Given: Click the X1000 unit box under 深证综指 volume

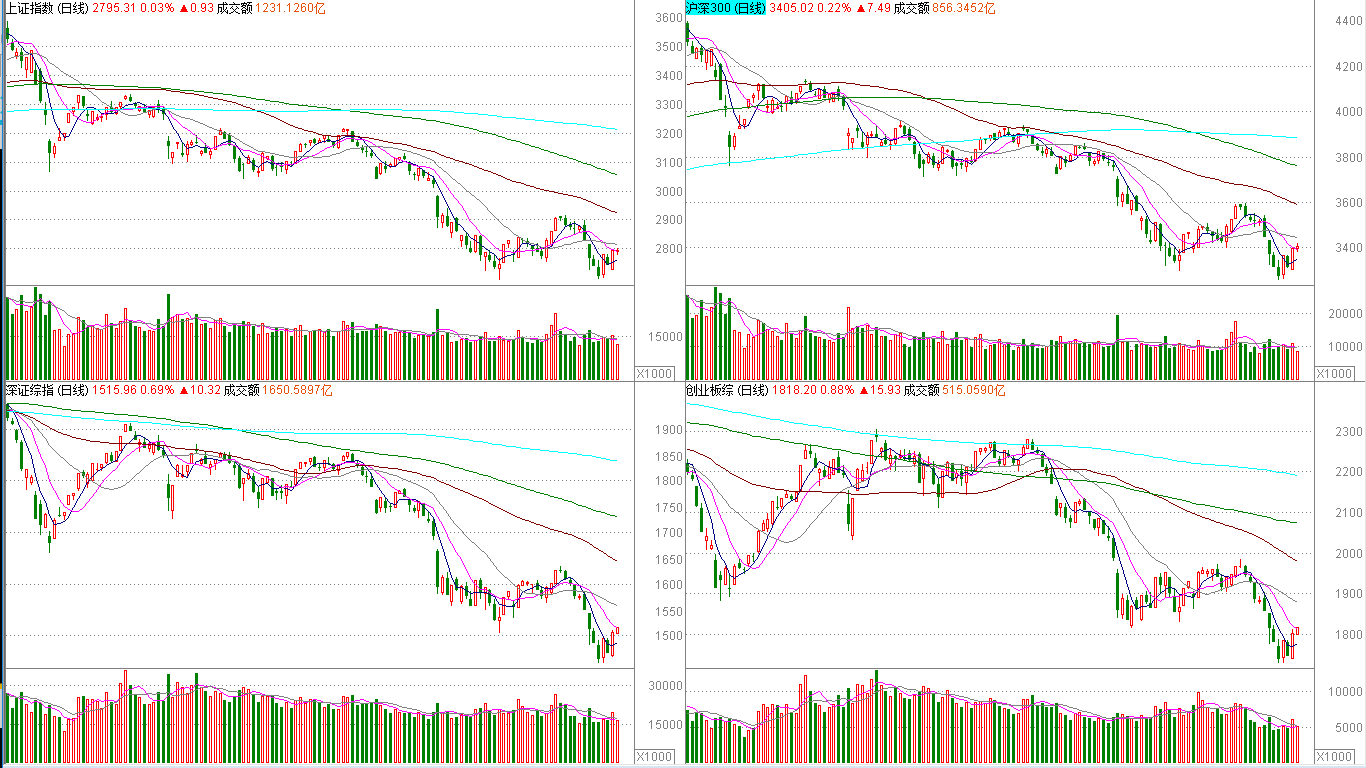Looking at the screenshot, I should 656,757.
